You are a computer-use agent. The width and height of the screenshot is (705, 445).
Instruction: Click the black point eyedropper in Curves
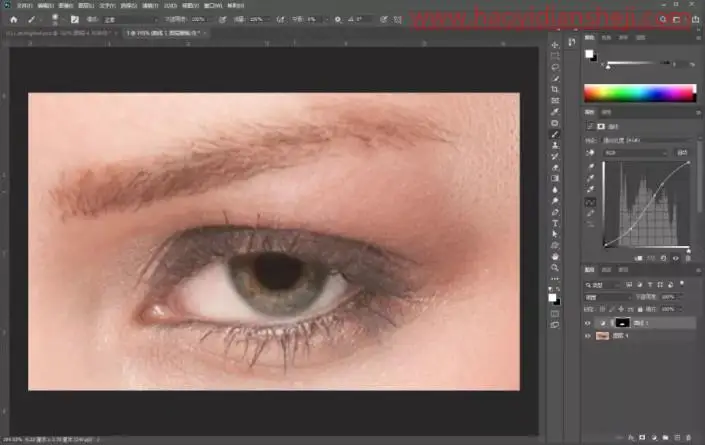591,167
